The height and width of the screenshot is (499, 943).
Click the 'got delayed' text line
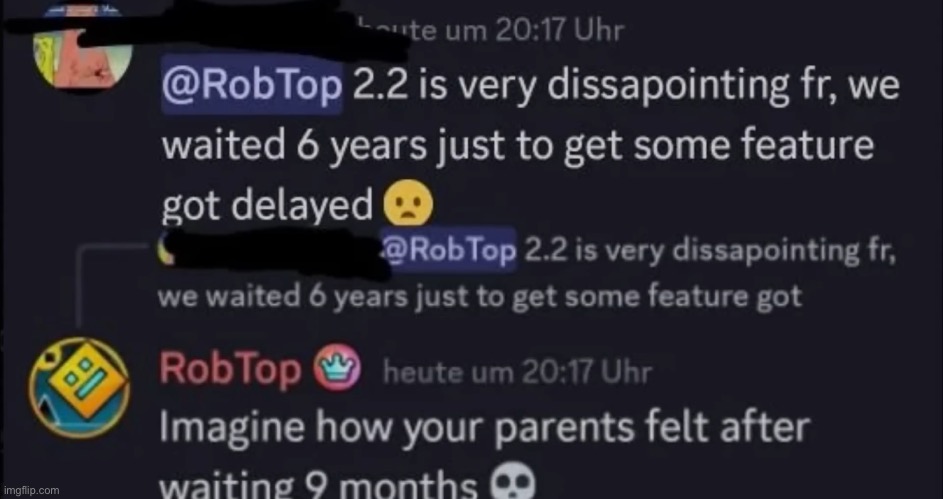(x=267, y=206)
